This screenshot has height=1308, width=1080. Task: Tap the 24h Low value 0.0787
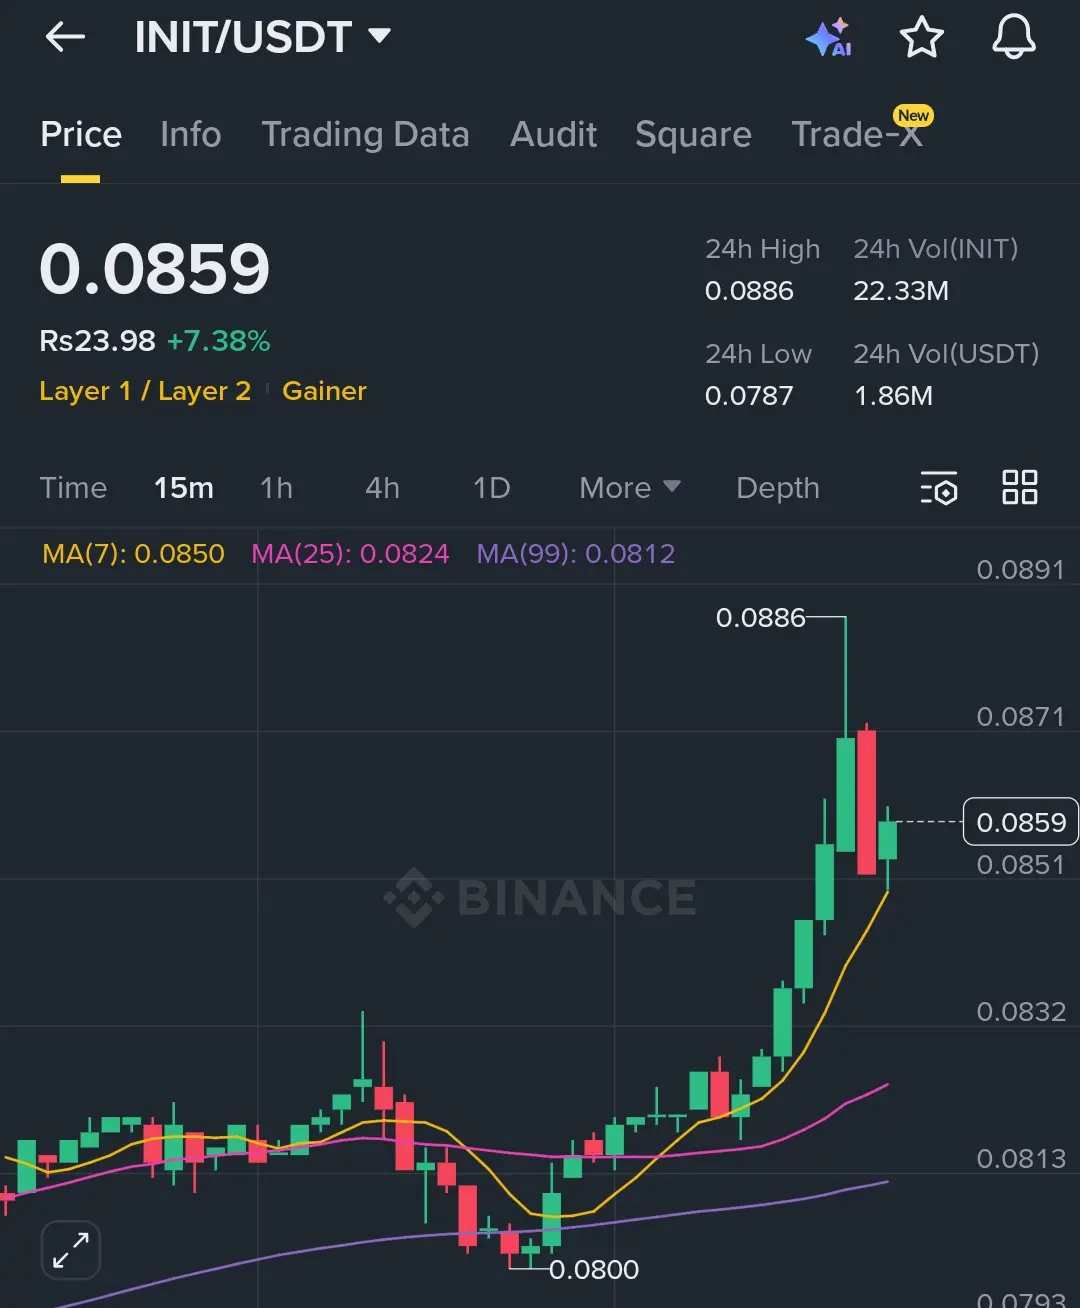point(749,396)
